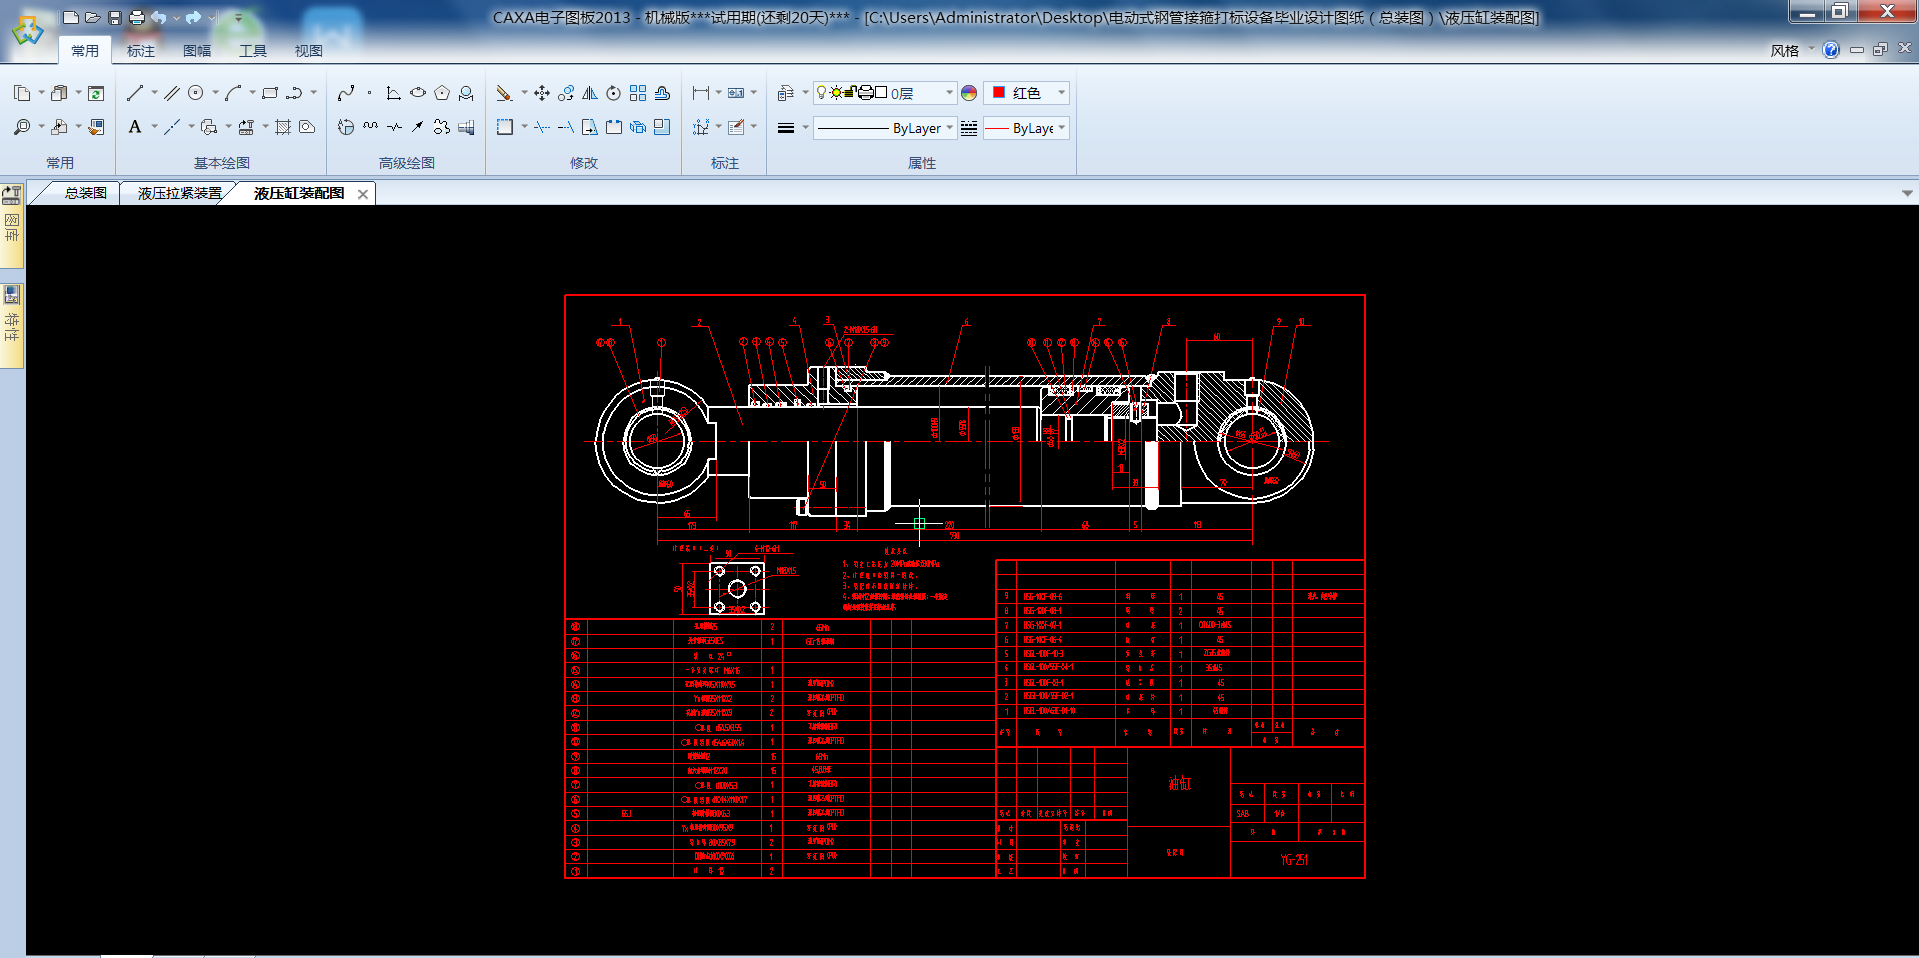Toggle the layer lock icon
Image resolution: width=1919 pixels, height=958 pixels.
tap(851, 93)
